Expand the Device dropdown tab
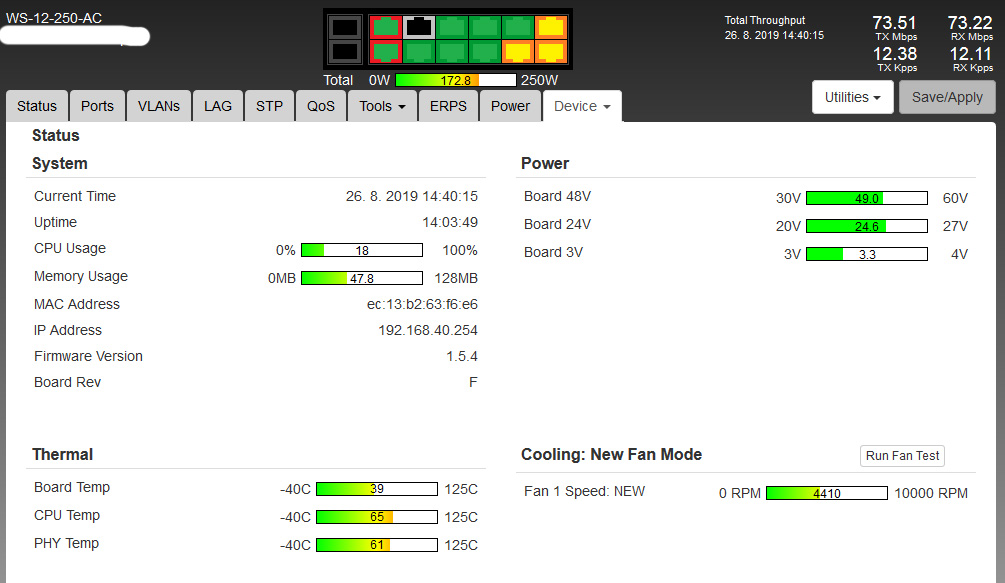Viewport: 1005px width, 583px height. tap(581, 106)
